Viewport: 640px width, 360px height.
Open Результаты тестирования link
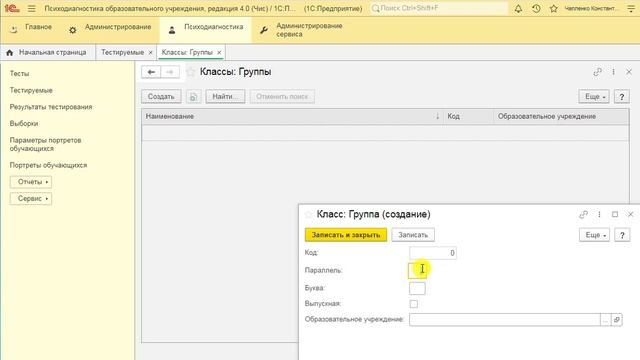click(x=51, y=107)
